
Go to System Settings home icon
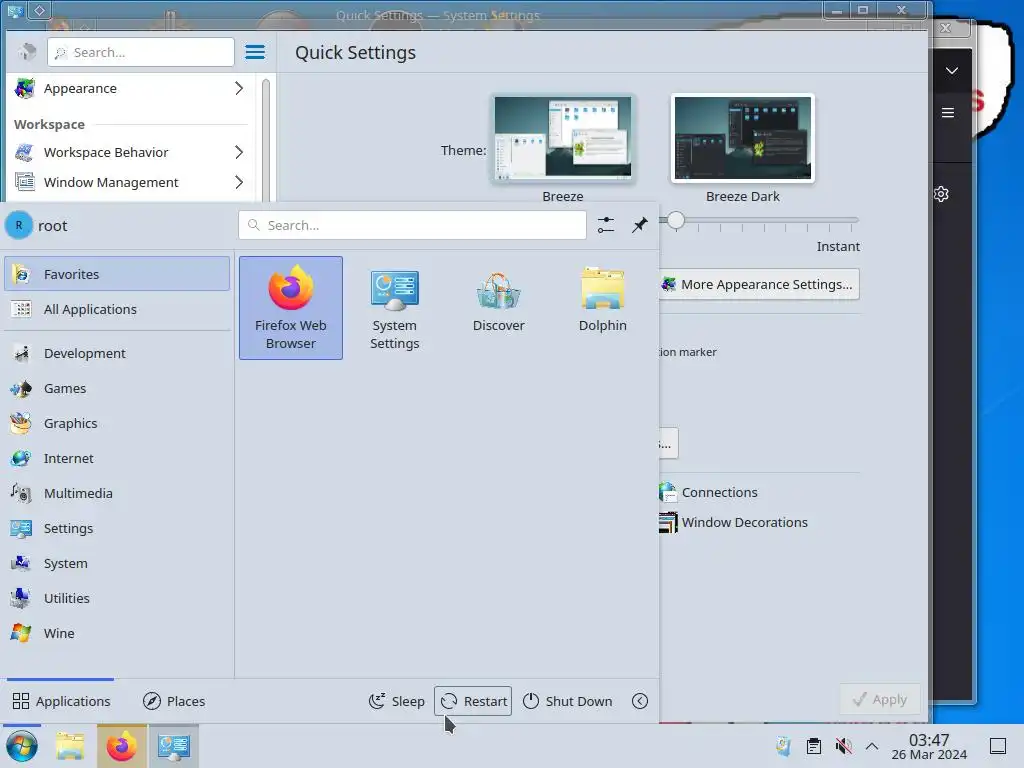27,52
